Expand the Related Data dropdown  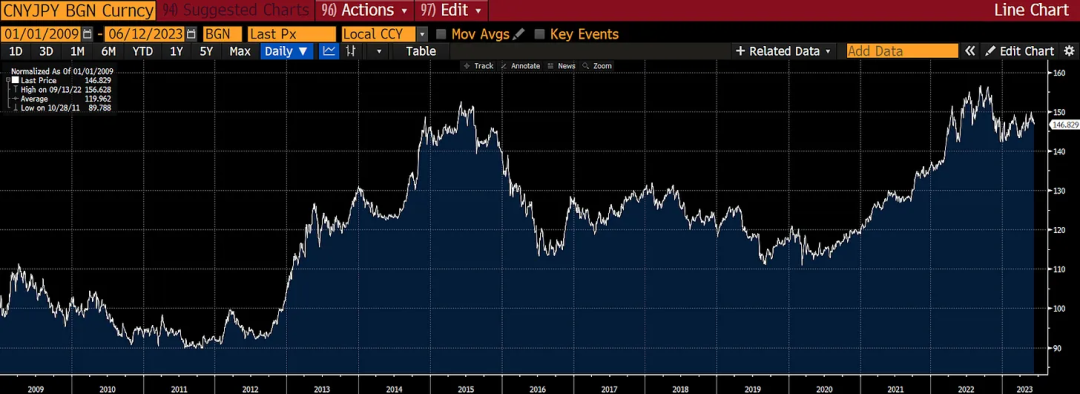coord(784,51)
